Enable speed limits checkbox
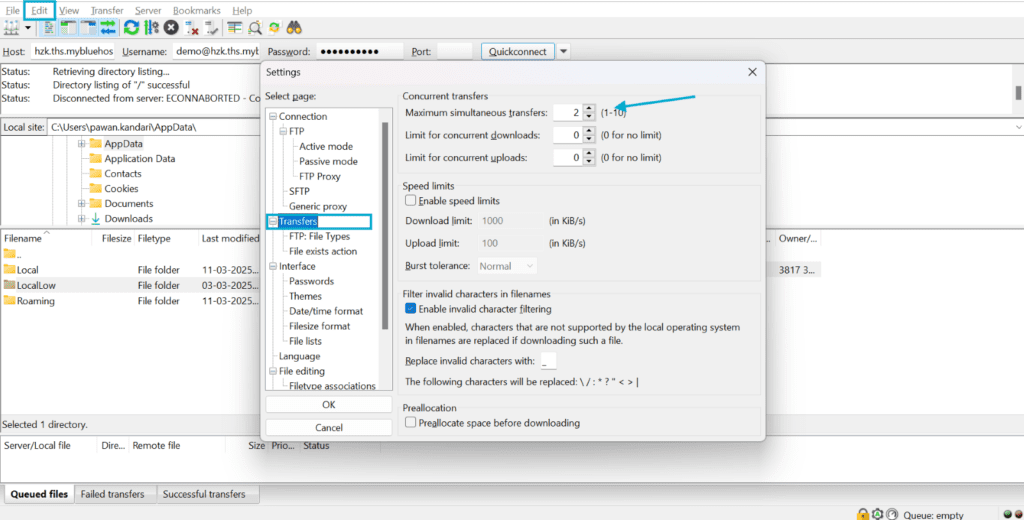 [x=410, y=201]
